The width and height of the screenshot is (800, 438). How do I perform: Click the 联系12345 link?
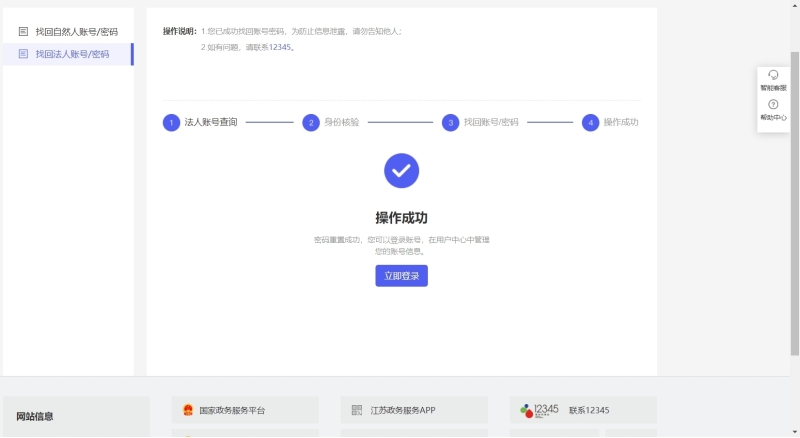point(589,410)
